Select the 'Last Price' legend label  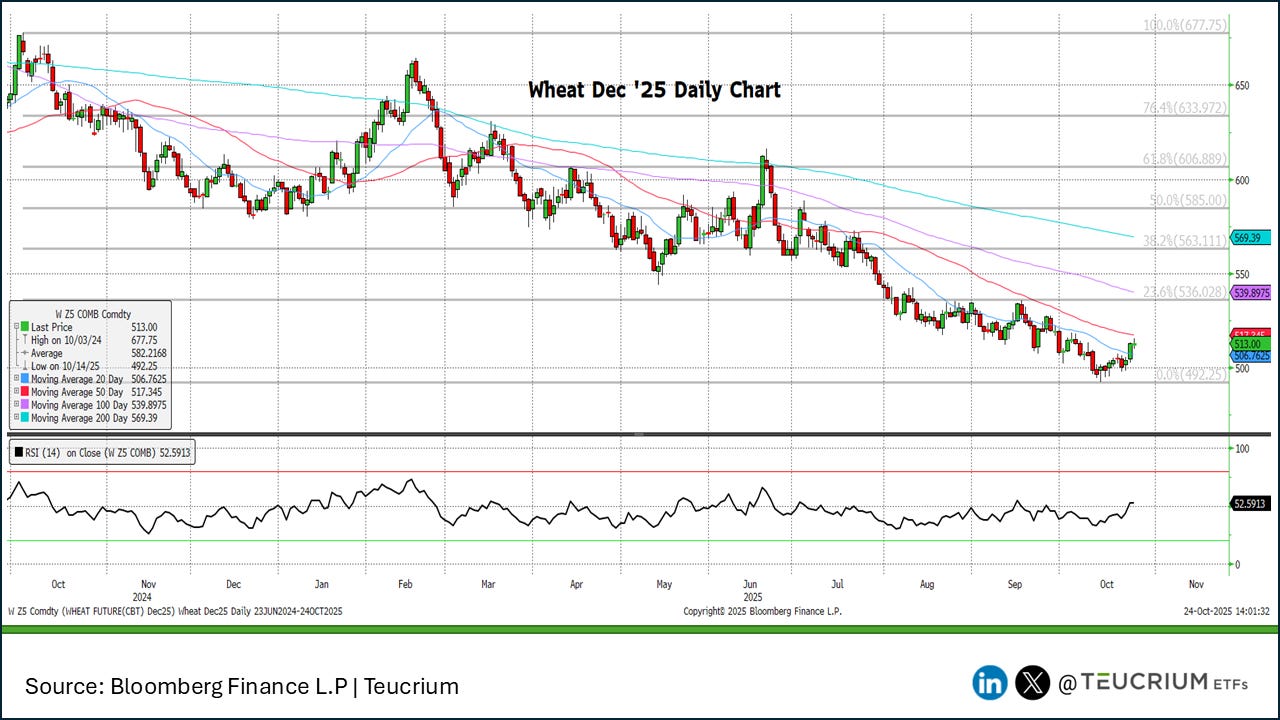pyautogui.click(x=51, y=327)
